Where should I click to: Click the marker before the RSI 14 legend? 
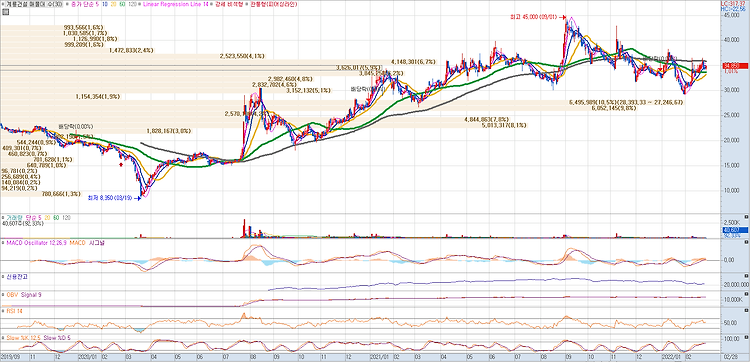pos(2,311)
